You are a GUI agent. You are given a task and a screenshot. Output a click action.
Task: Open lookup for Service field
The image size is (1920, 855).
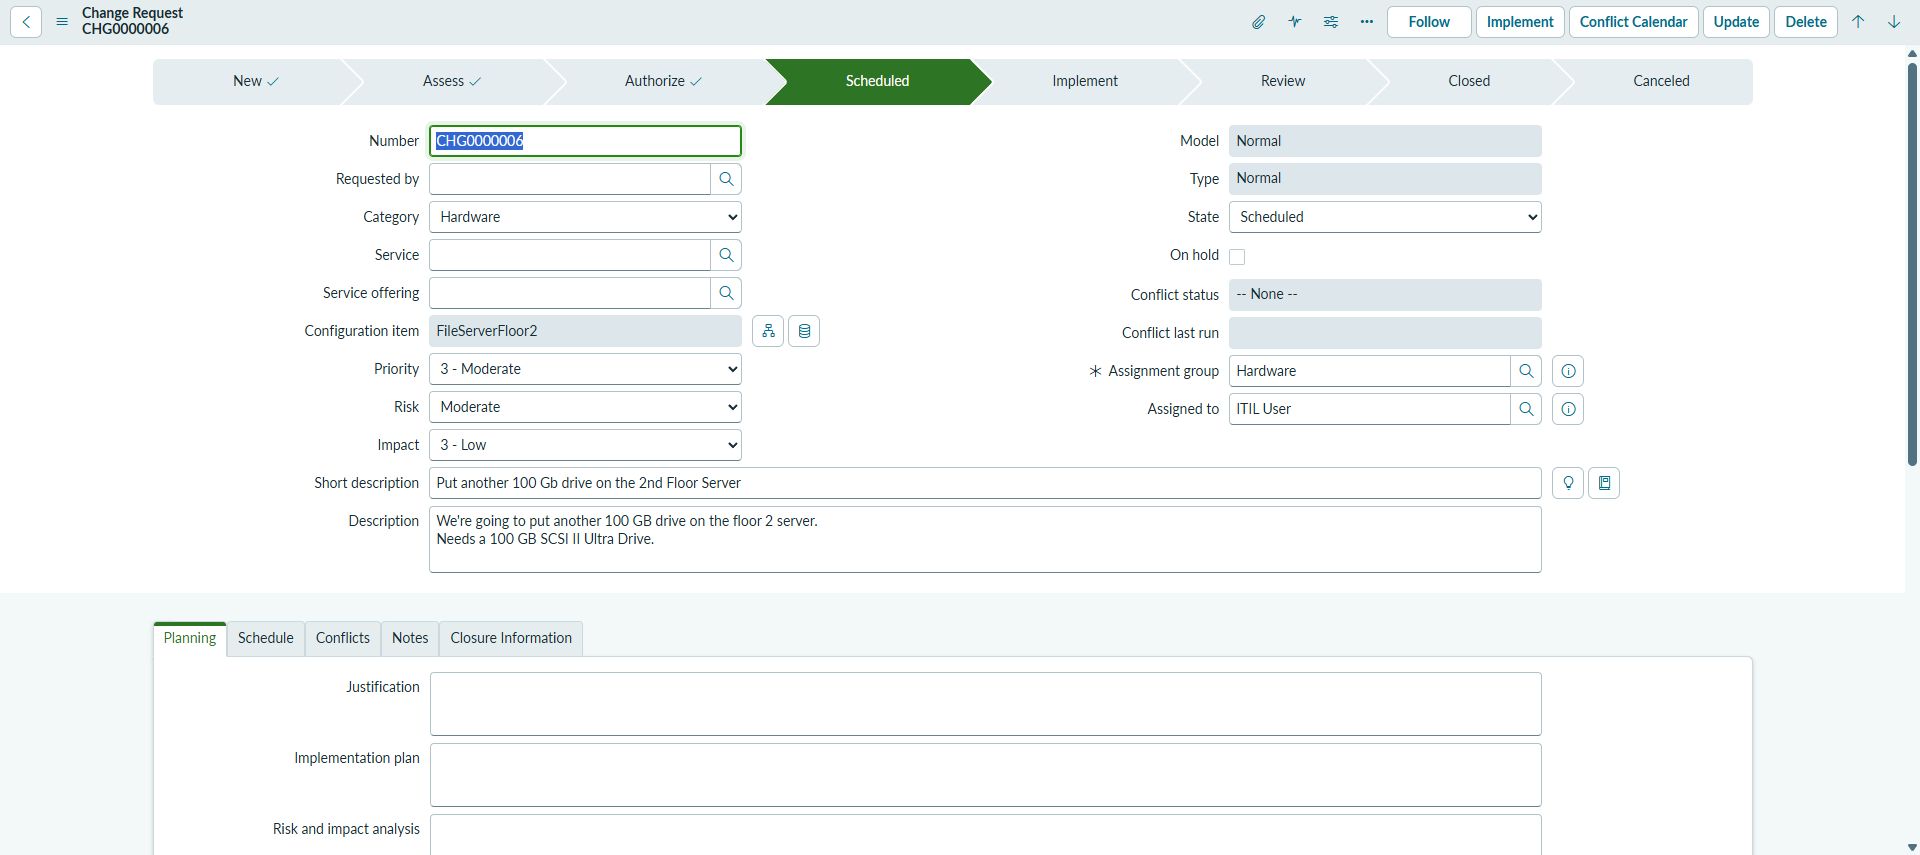point(726,255)
